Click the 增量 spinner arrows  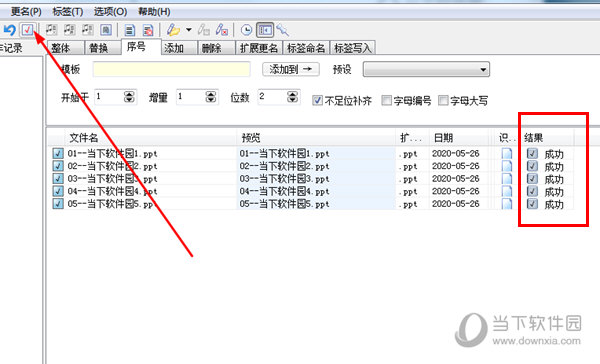[211, 97]
